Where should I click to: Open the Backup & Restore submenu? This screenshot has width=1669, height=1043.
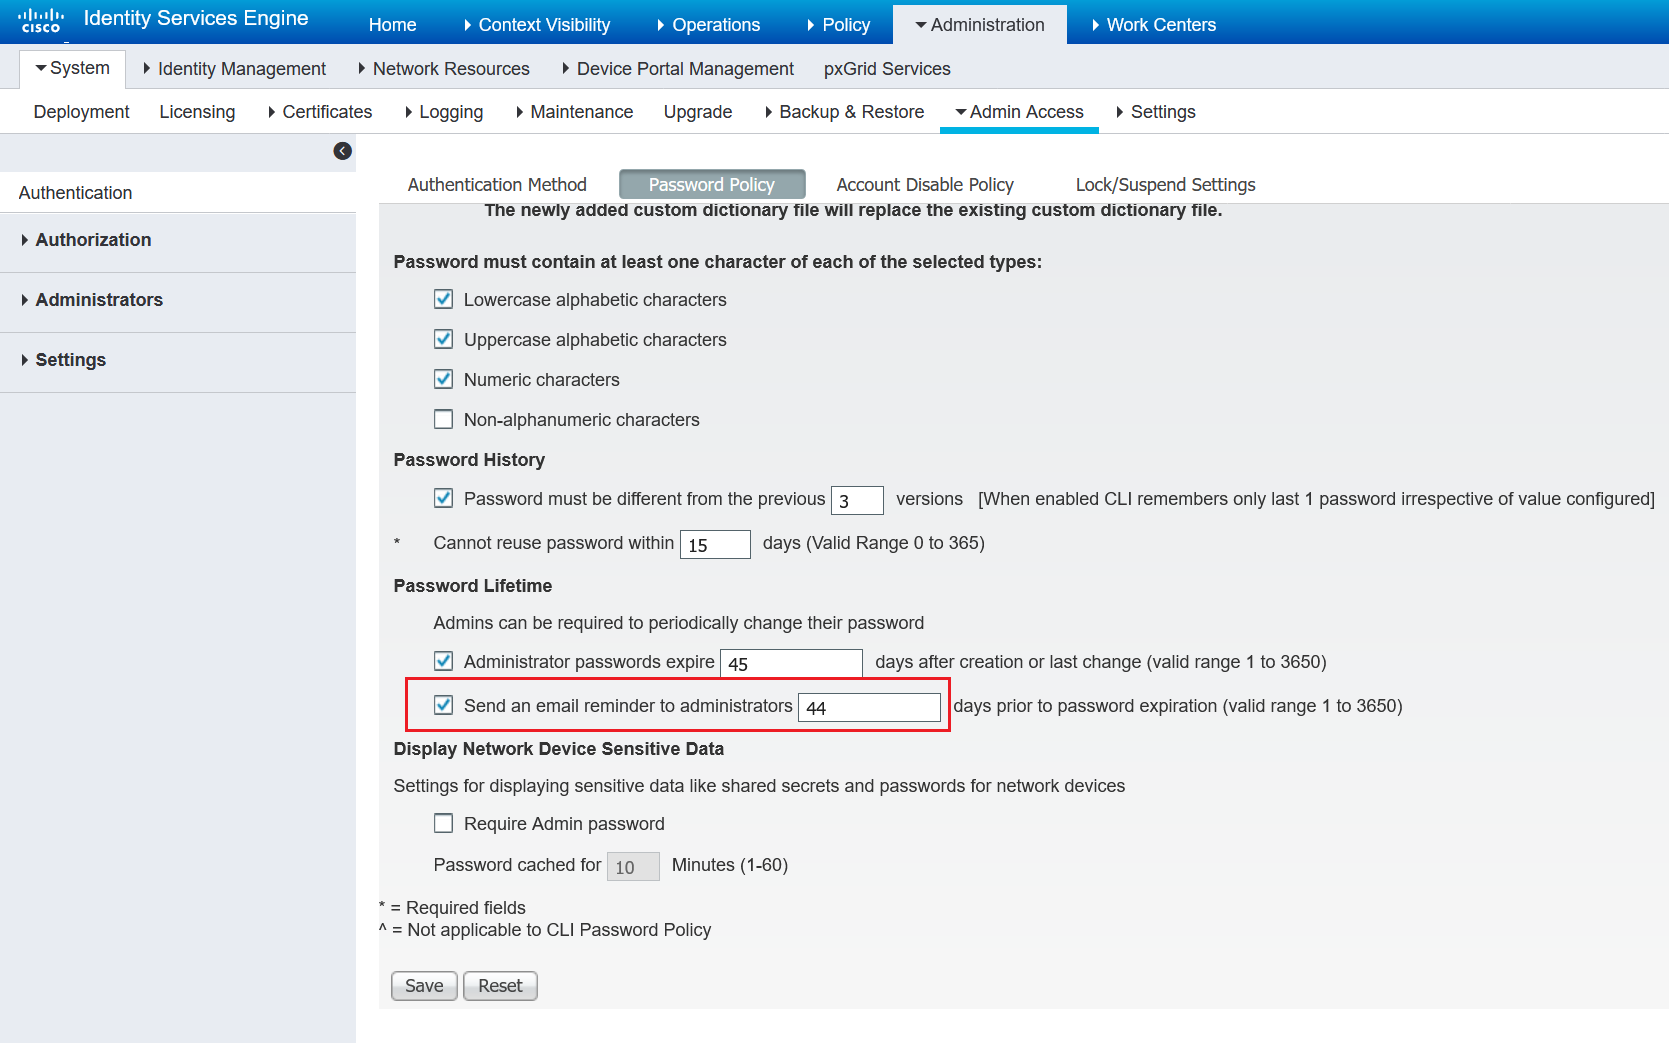(x=851, y=111)
